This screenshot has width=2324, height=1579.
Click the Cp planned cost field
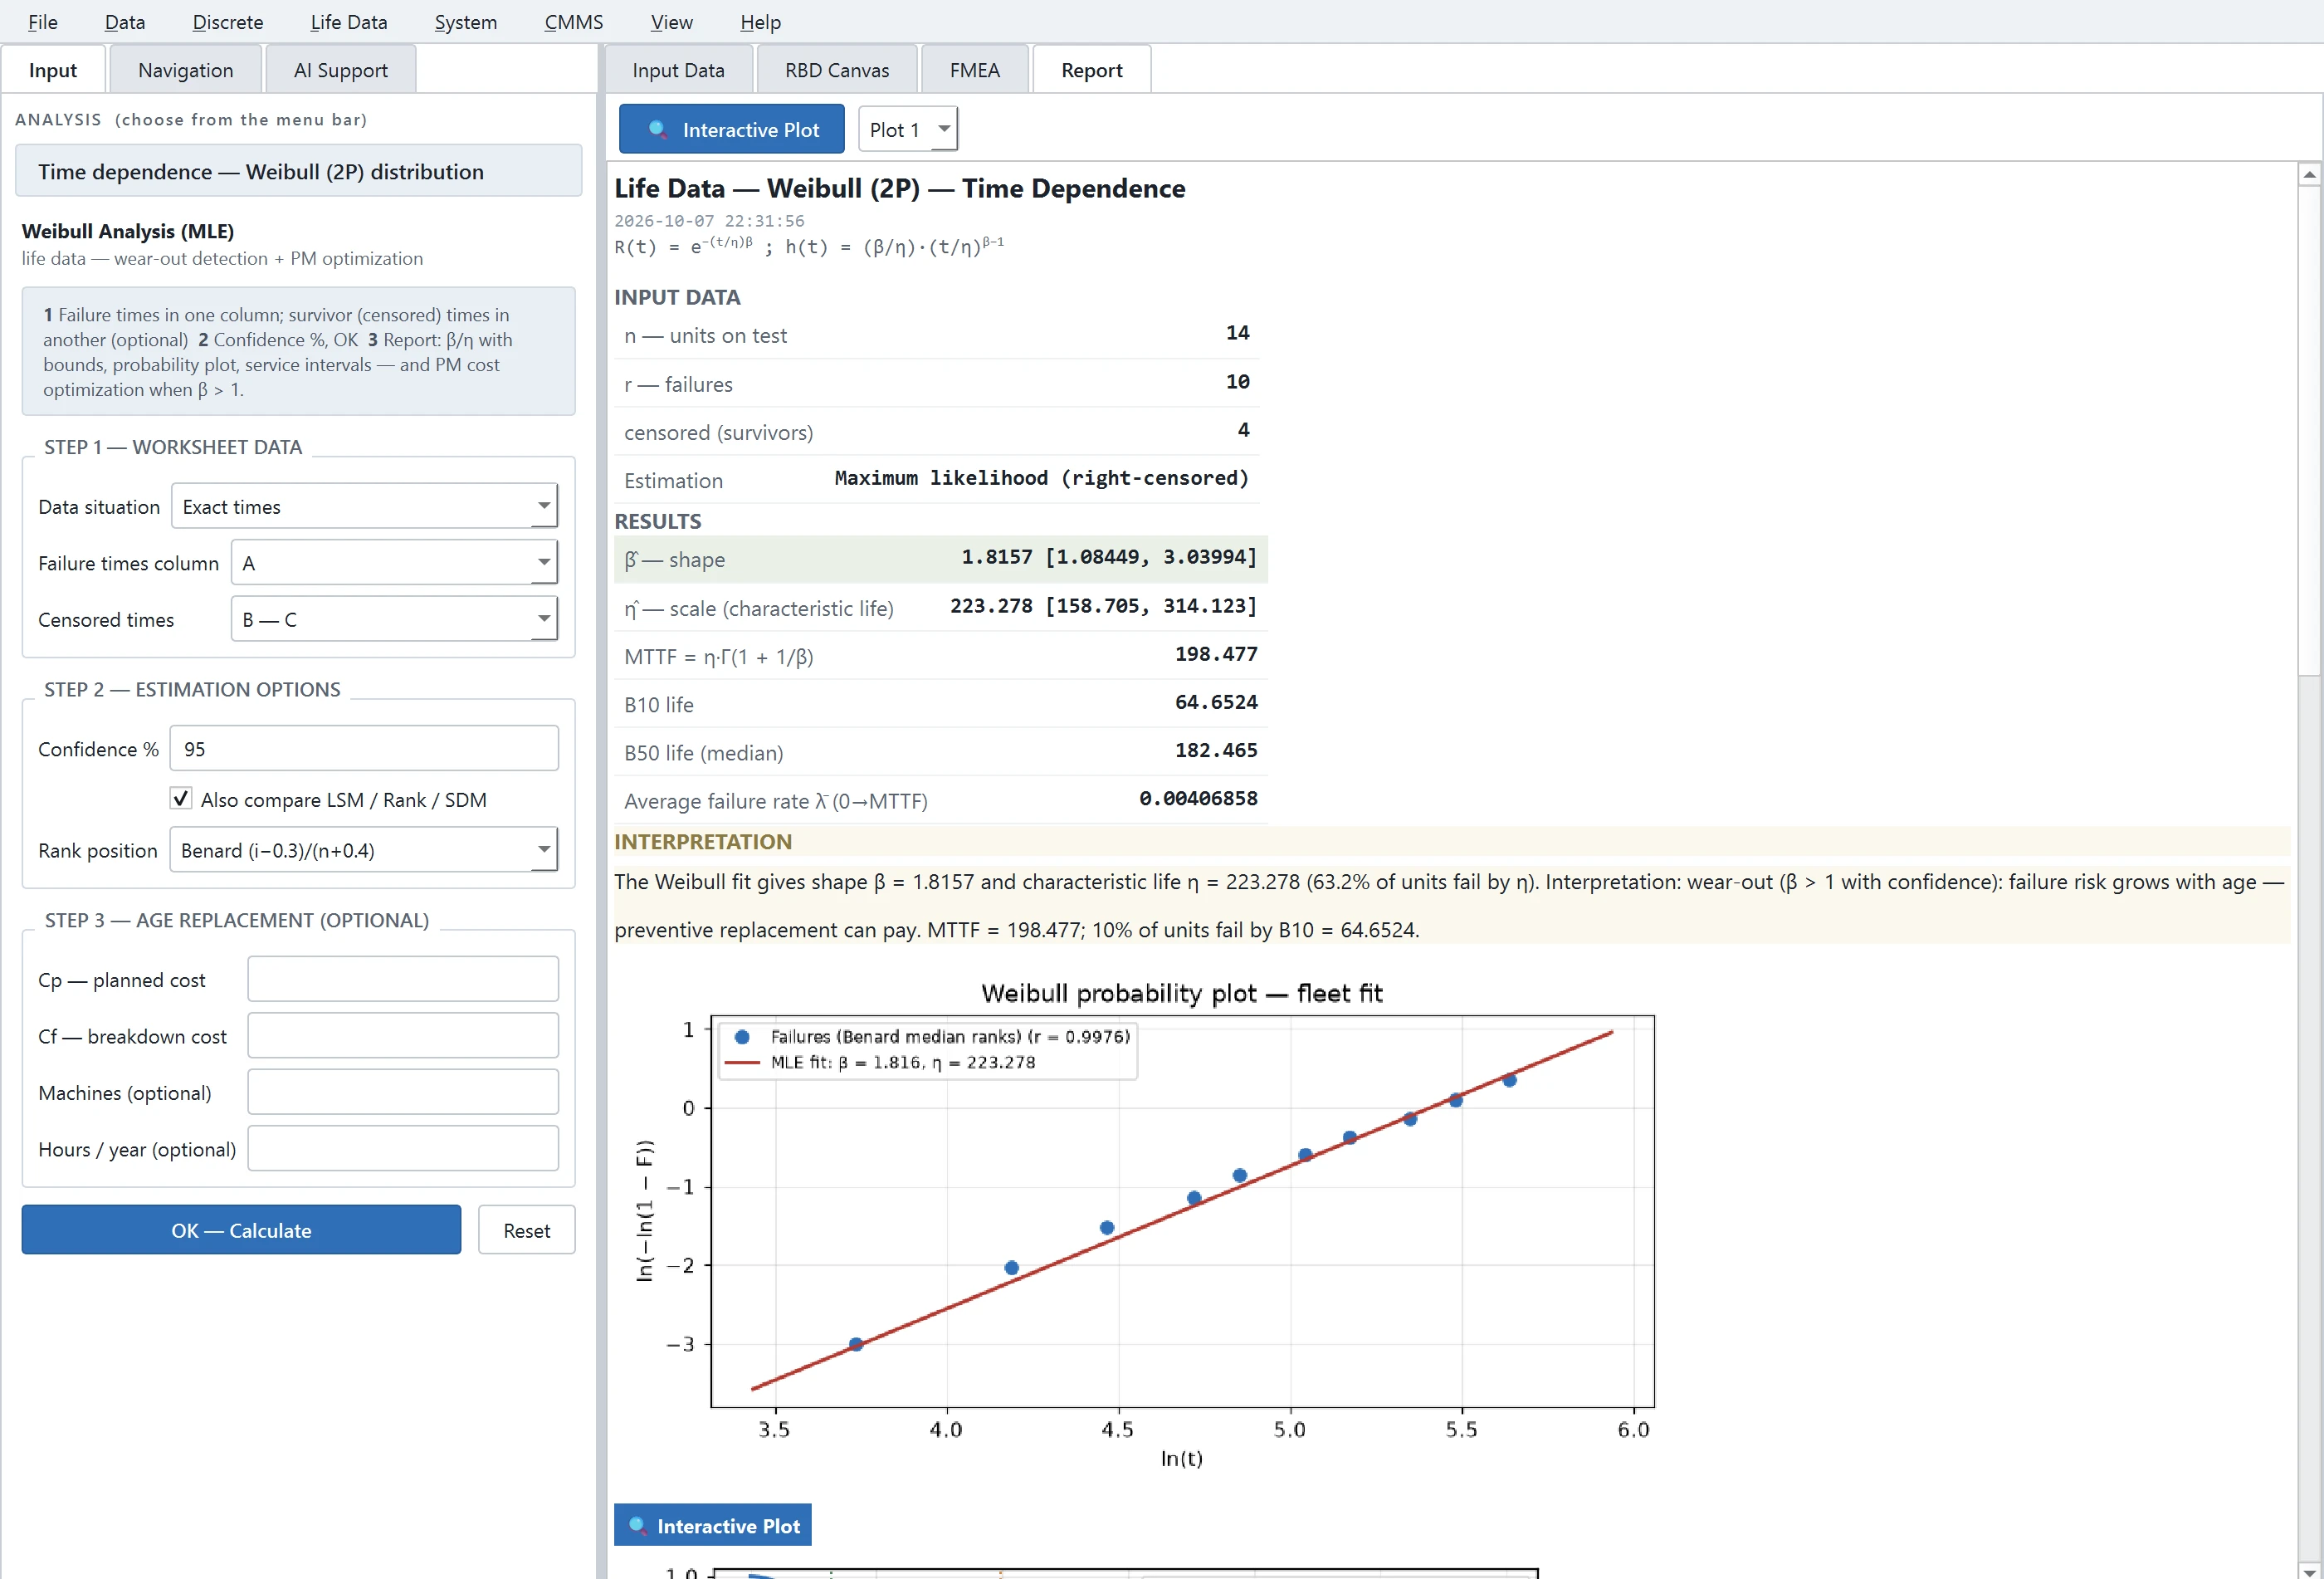[x=403, y=979]
